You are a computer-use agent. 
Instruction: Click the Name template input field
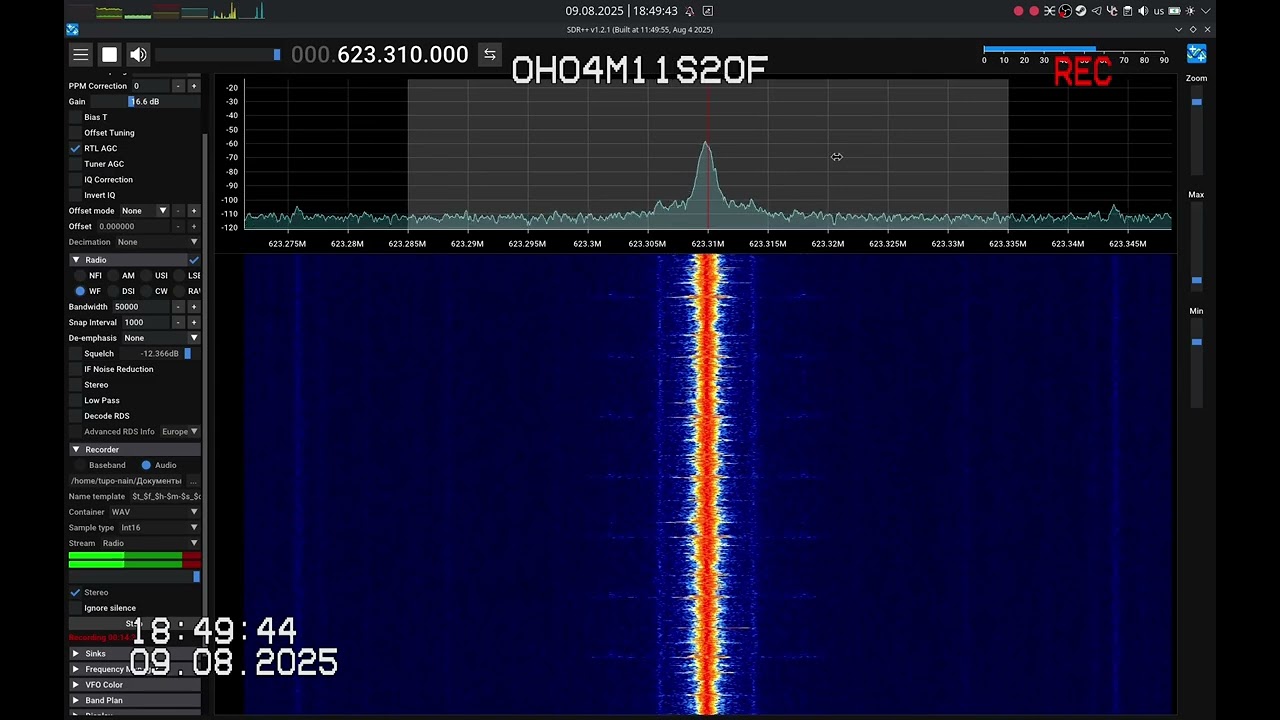tap(165, 497)
